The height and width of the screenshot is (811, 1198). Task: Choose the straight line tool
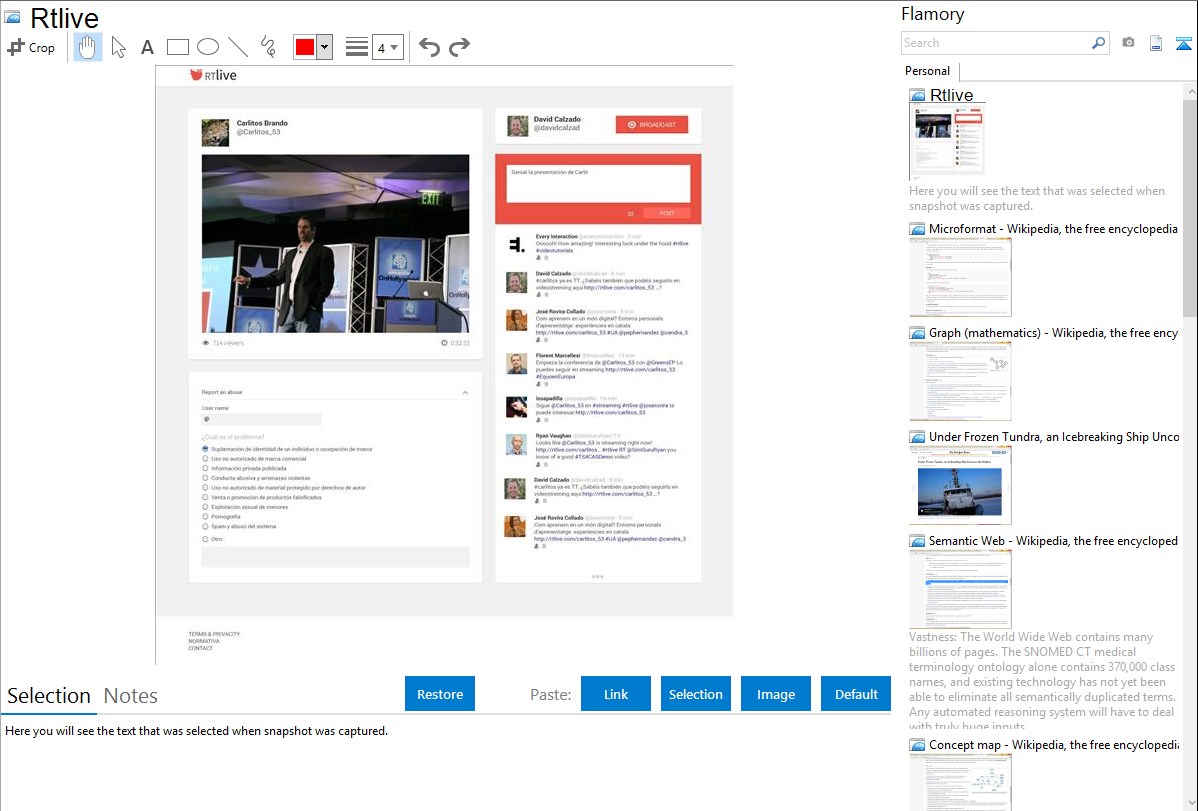[x=238, y=47]
